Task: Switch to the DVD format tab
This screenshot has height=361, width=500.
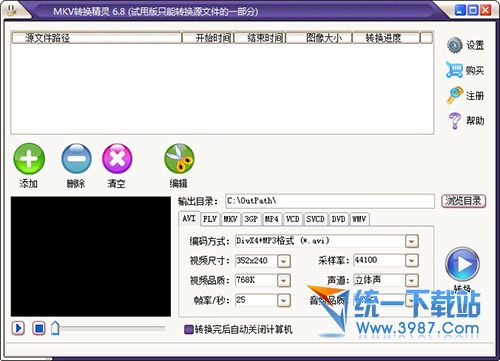Action: pyautogui.click(x=338, y=219)
